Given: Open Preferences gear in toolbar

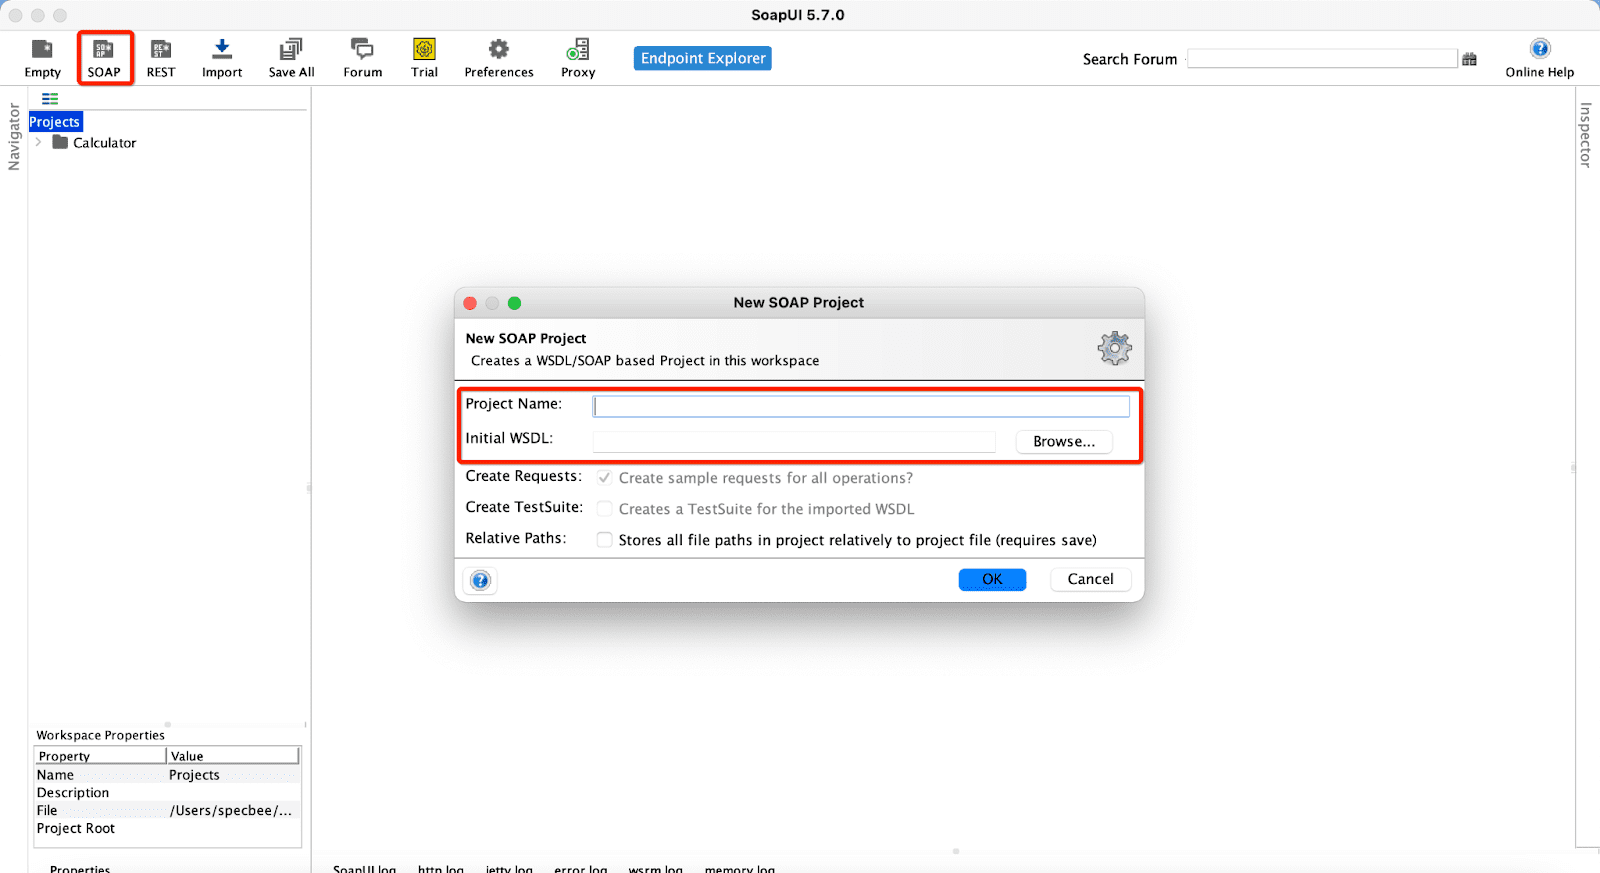Looking at the screenshot, I should [499, 58].
